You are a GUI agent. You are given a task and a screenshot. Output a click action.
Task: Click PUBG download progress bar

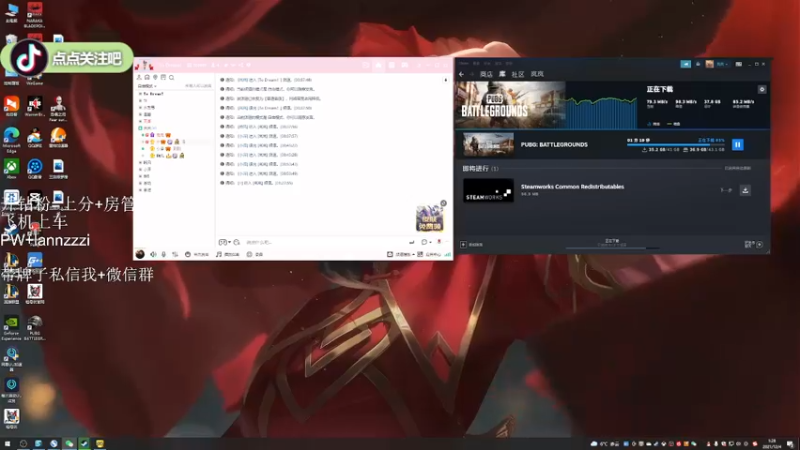point(676,145)
